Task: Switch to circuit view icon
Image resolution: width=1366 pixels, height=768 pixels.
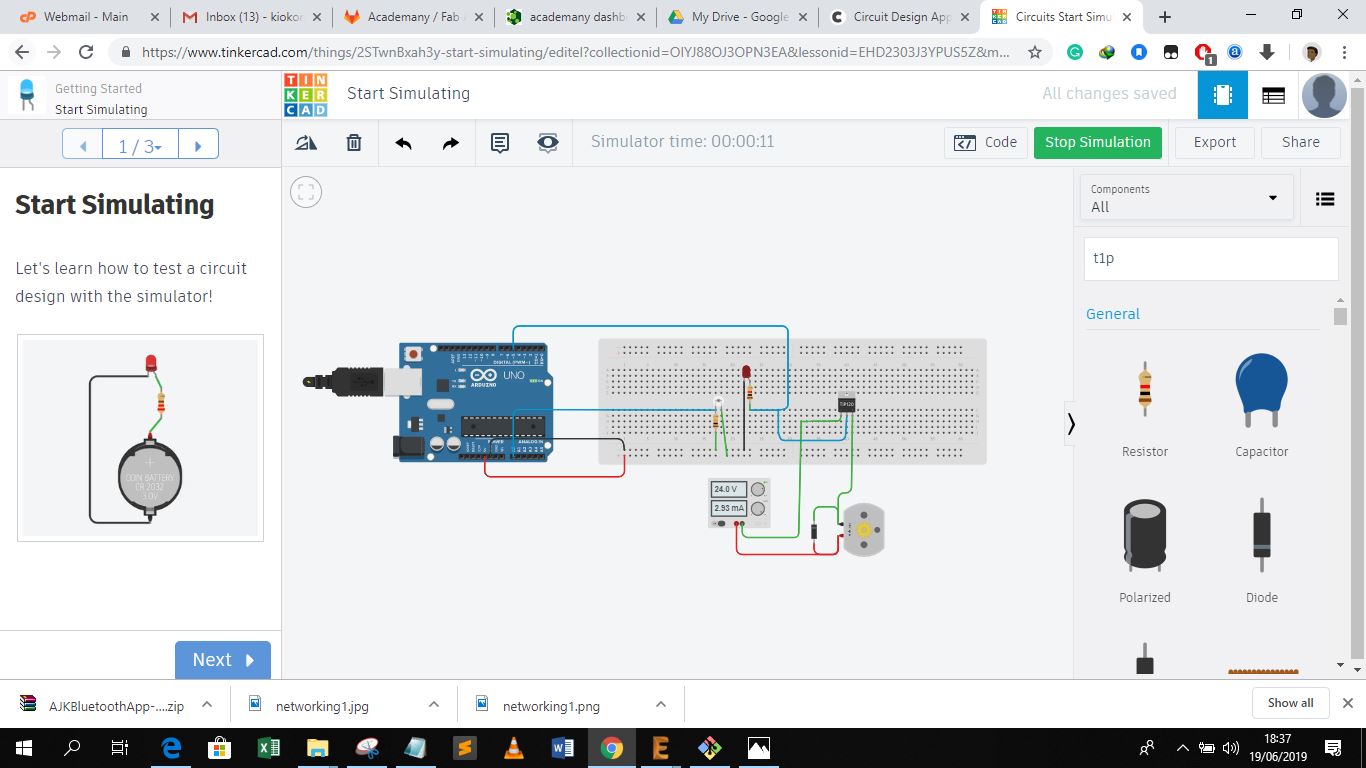Action: (1223, 95)
